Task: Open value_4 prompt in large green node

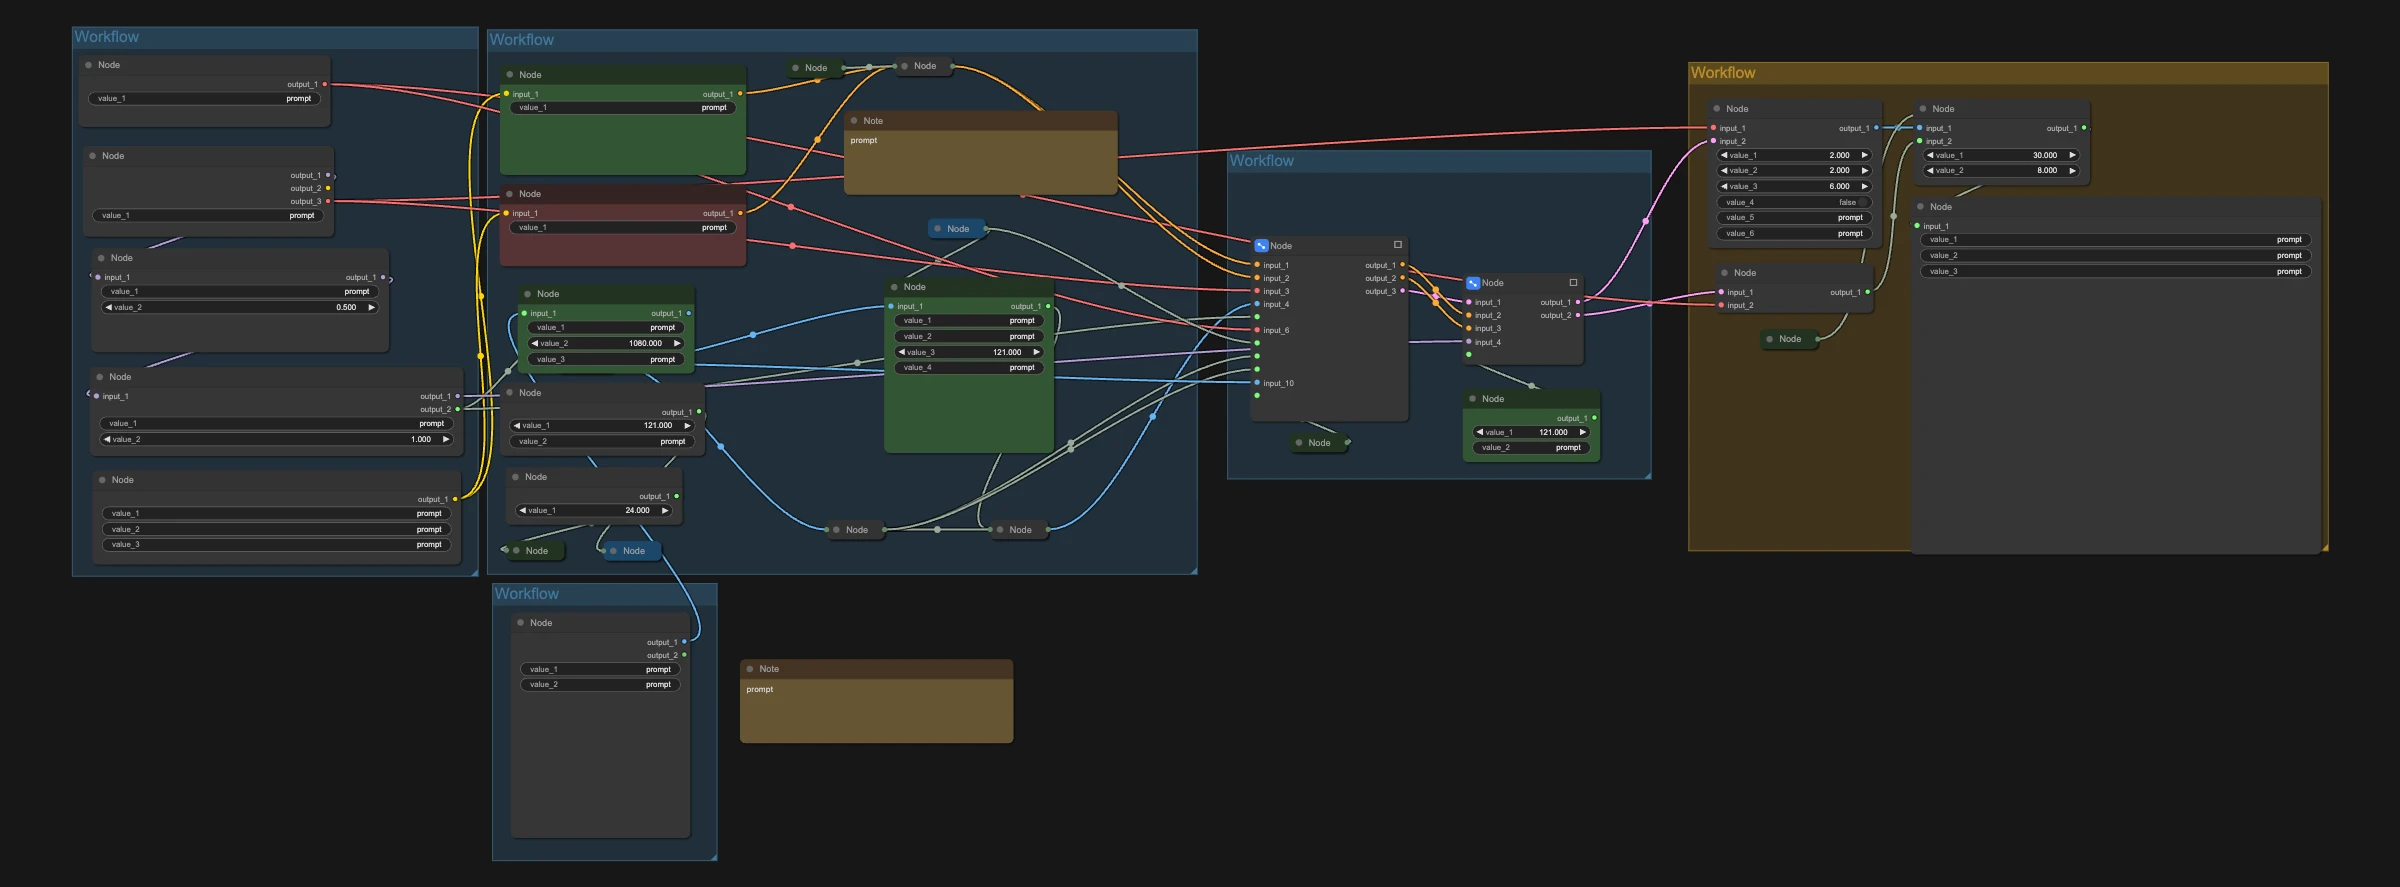Action: pos(969,367)
